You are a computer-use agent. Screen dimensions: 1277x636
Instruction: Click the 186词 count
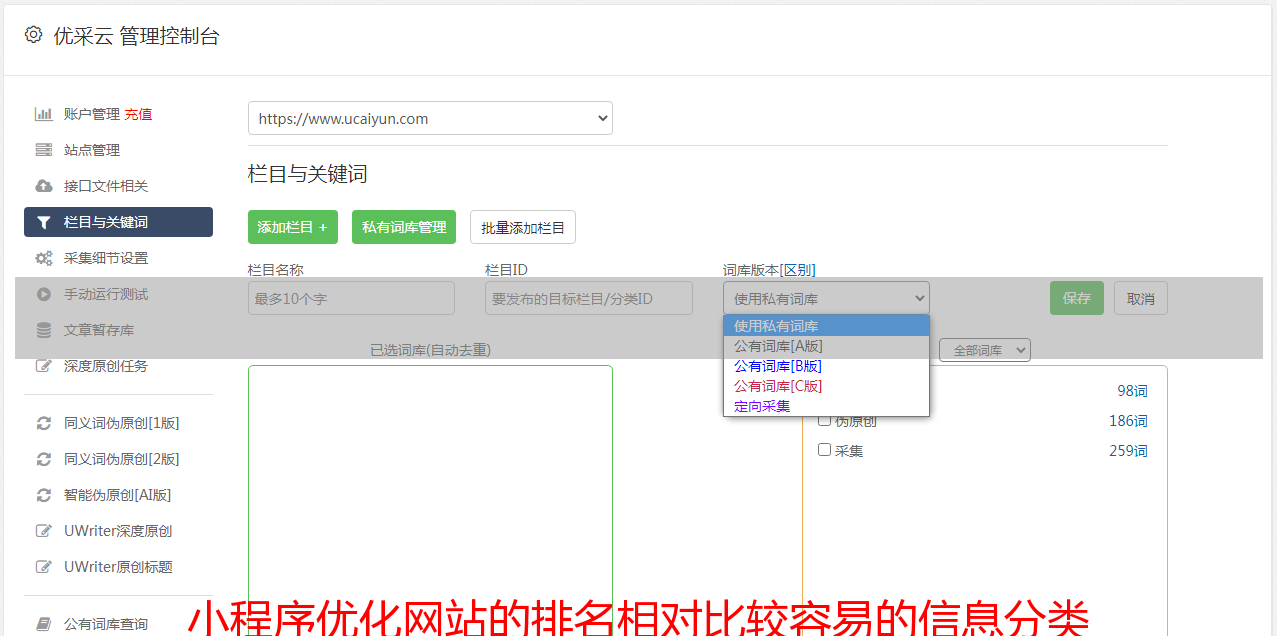click(x=1128, y=421)
